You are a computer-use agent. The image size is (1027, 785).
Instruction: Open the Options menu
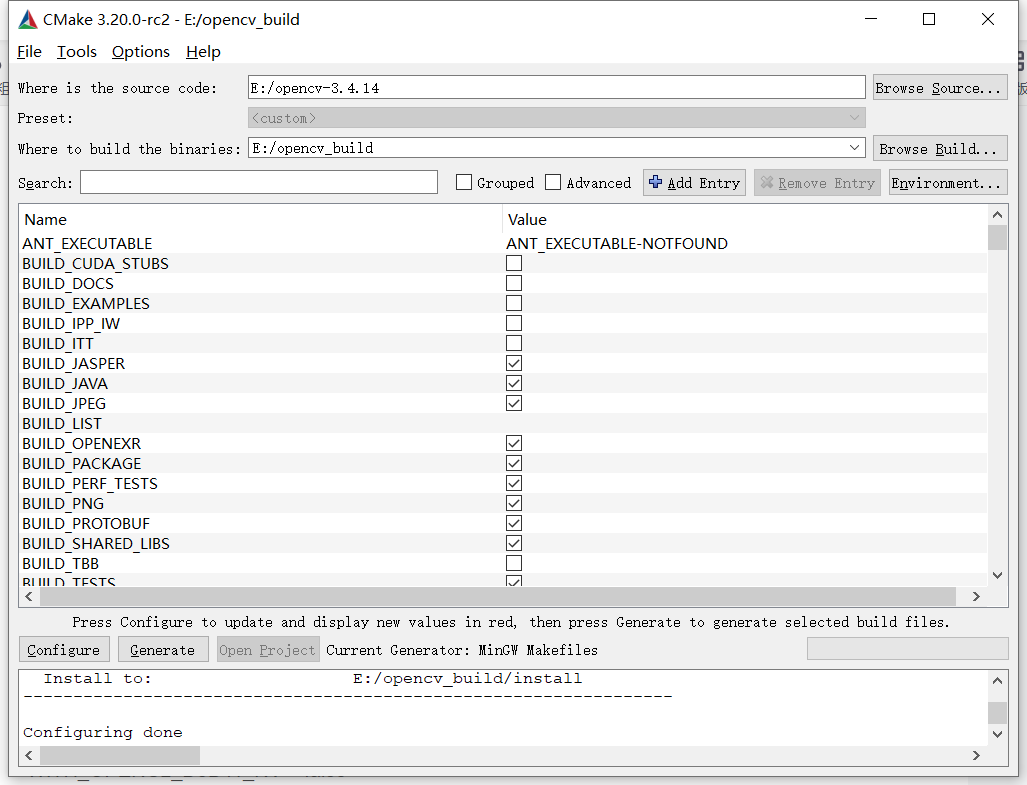(x=140, y=51)
